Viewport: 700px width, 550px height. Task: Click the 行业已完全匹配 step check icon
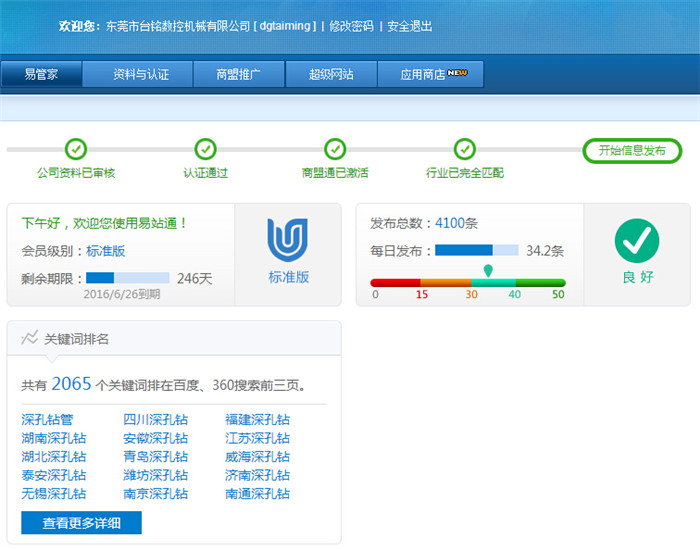(x=464, y=150)
